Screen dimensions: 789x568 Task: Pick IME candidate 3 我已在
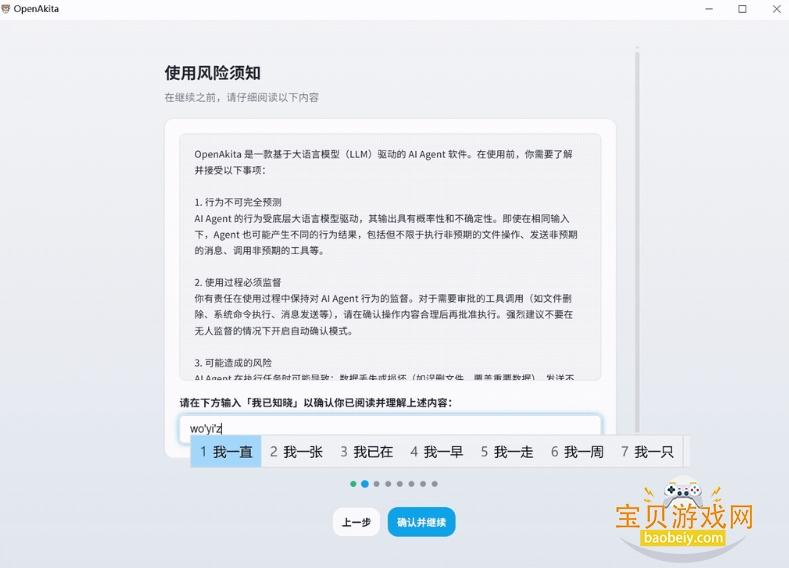pos(366,452)
